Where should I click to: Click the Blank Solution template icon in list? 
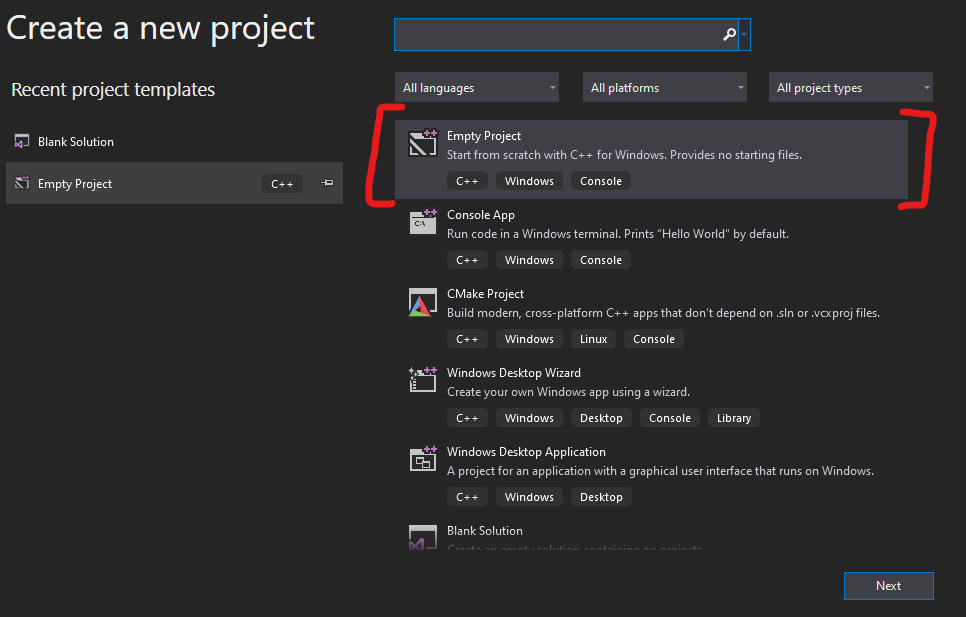click(x=423, y=537)
